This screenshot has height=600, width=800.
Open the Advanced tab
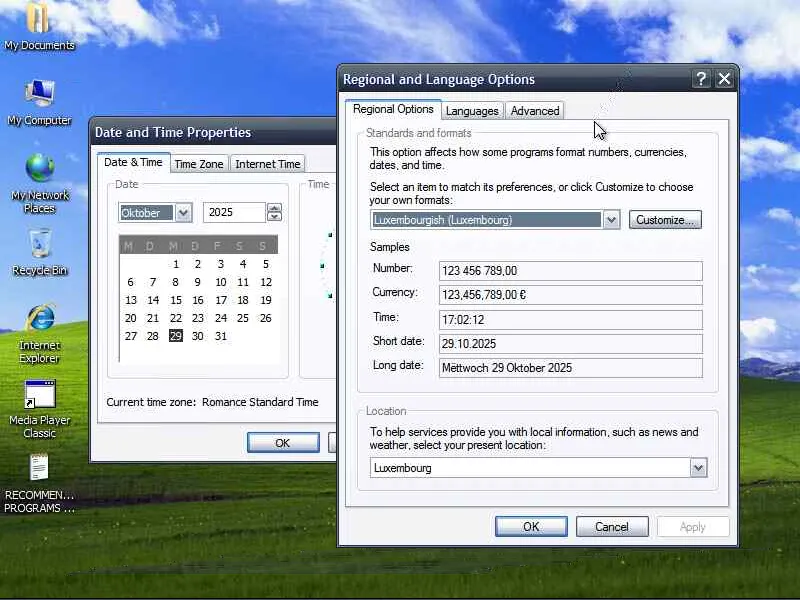(535, 111)
